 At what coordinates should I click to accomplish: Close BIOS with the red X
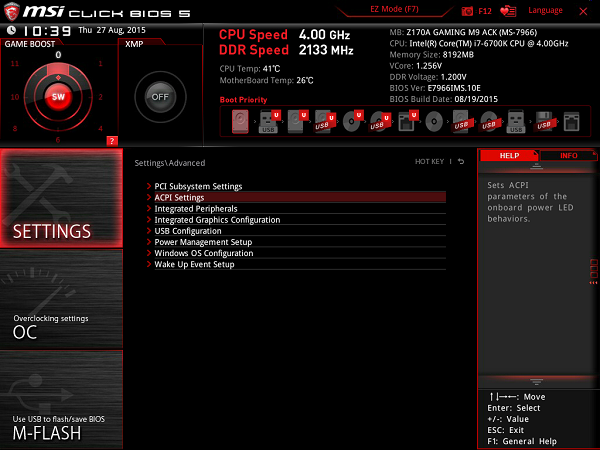click(583, 11)
